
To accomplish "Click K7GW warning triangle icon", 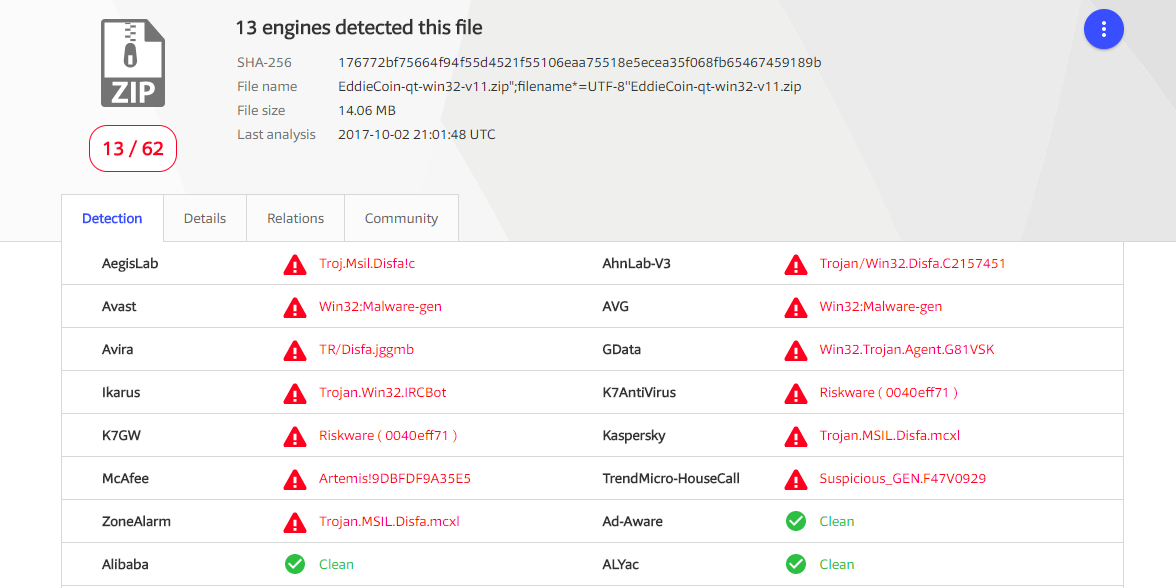I will tap(295, 436).
